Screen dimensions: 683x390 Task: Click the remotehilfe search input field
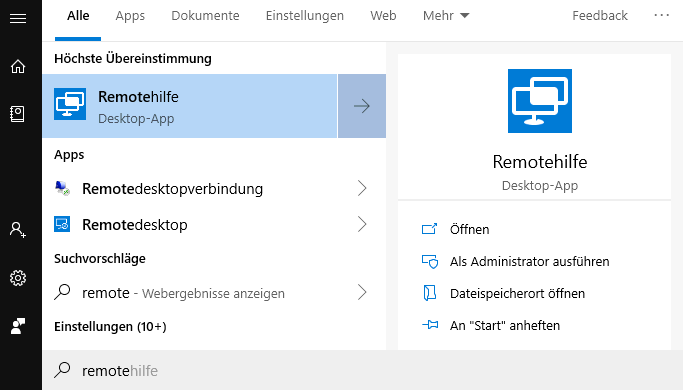point(362,370)
